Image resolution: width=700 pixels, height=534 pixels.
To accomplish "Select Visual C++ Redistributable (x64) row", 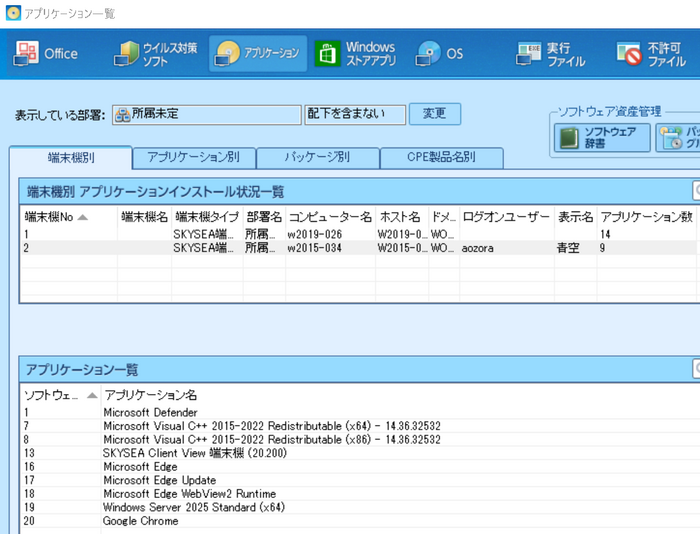I will [x=360, y=426].
